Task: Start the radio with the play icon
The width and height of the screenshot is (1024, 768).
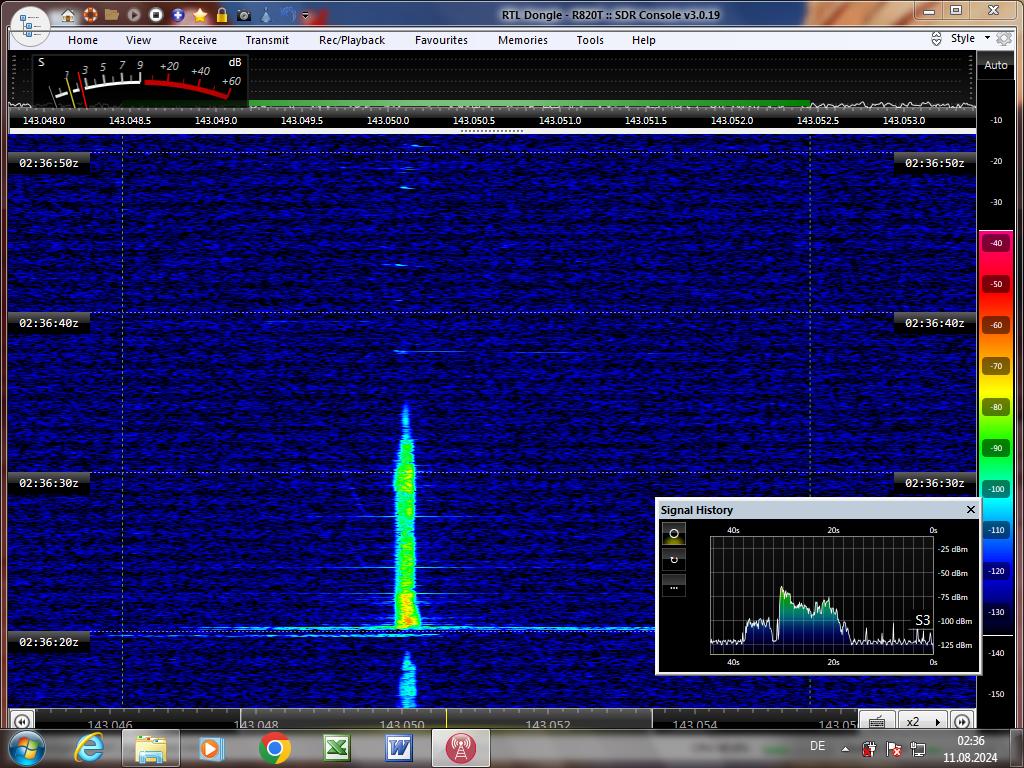Action: [x=134, y=14]
